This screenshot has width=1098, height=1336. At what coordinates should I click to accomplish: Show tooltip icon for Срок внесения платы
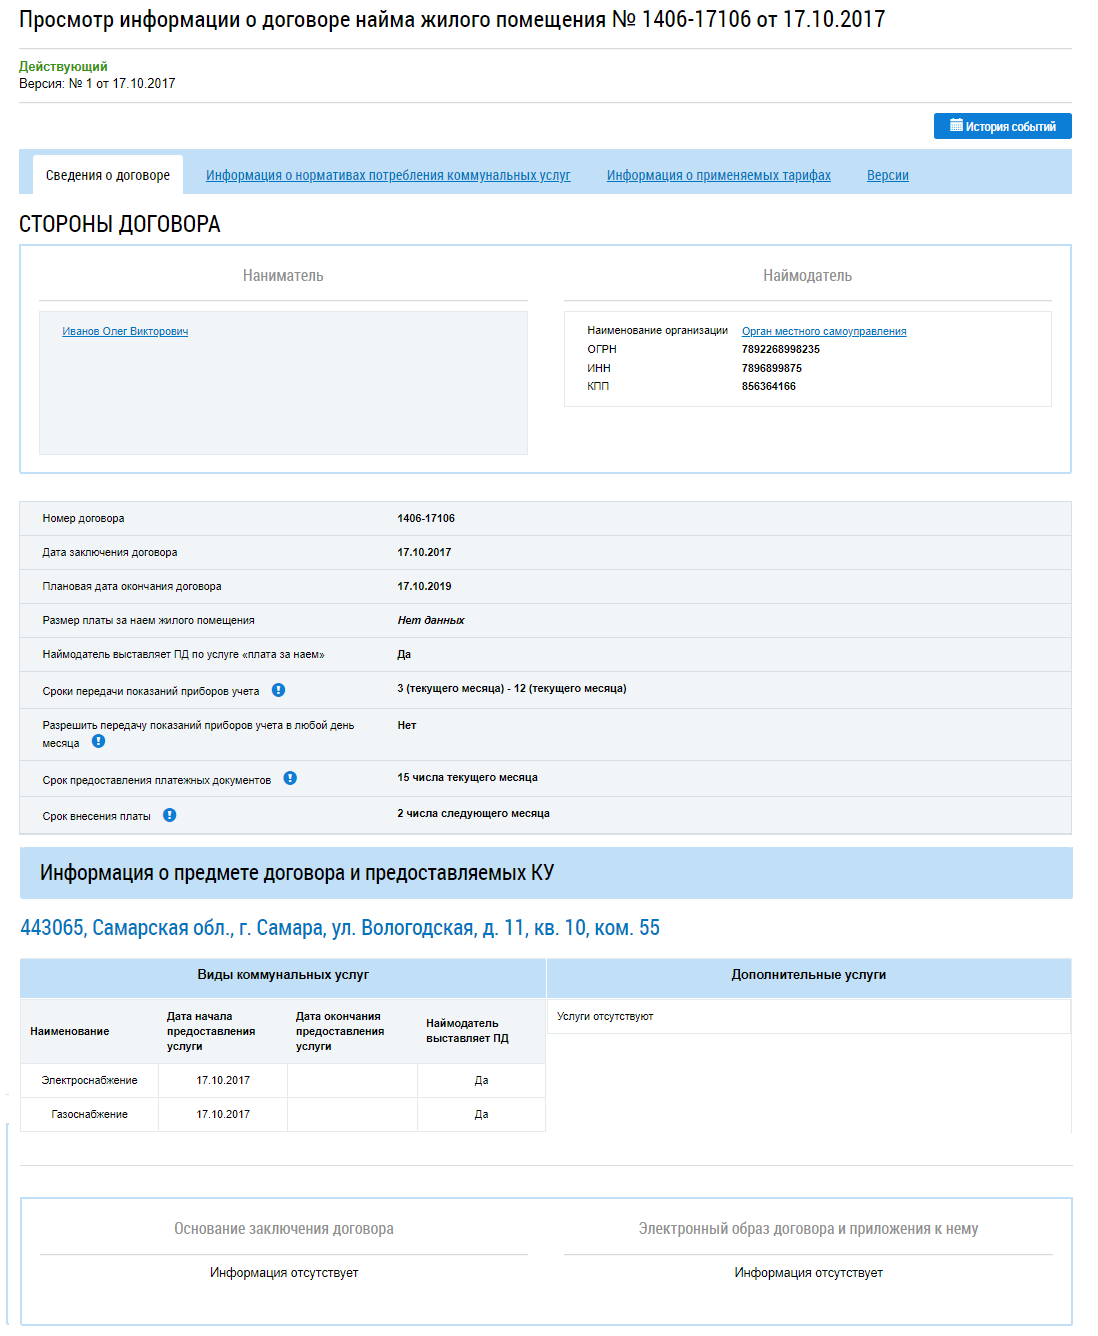pos(170,815)
